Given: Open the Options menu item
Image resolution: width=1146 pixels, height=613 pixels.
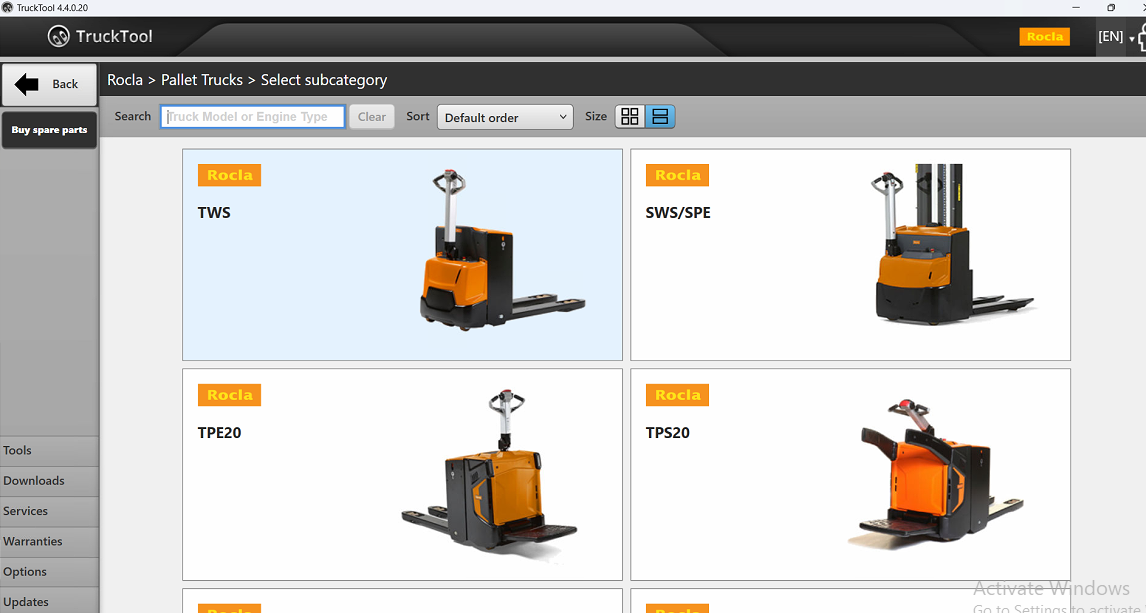Looking at the screenshot, I should click(x=49, y=572).
